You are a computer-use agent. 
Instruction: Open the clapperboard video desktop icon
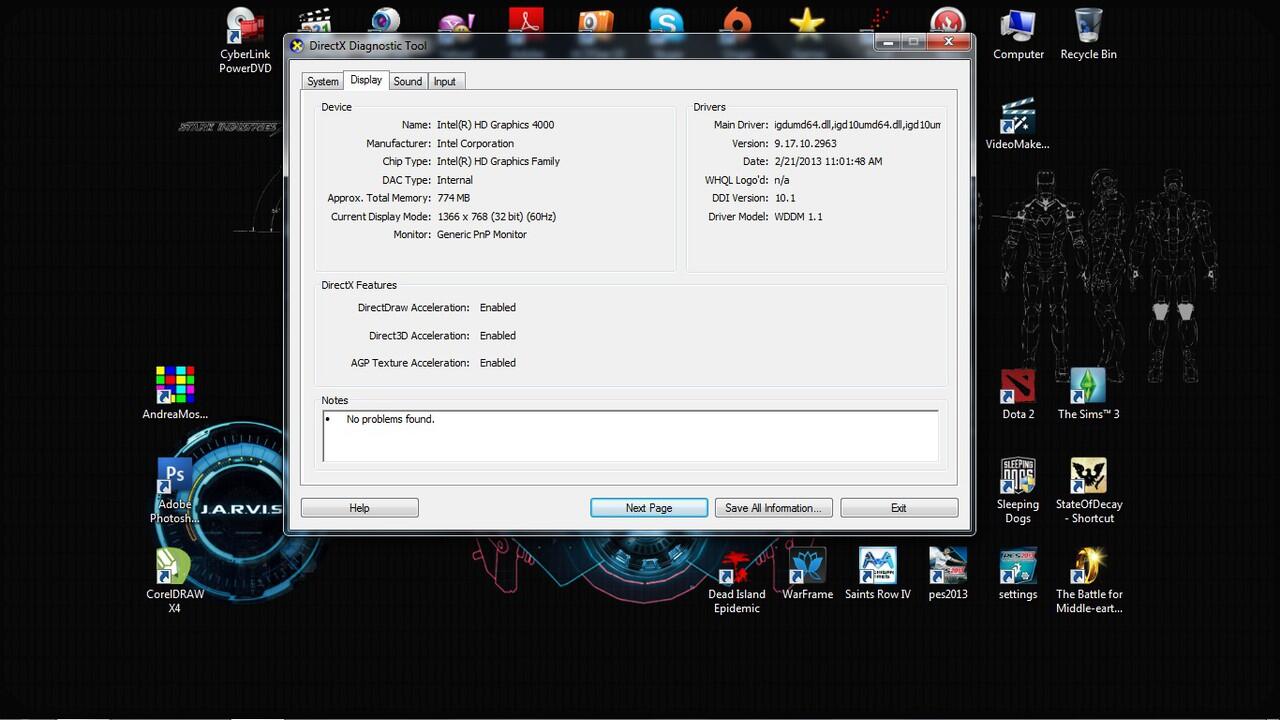coord(315,20)
